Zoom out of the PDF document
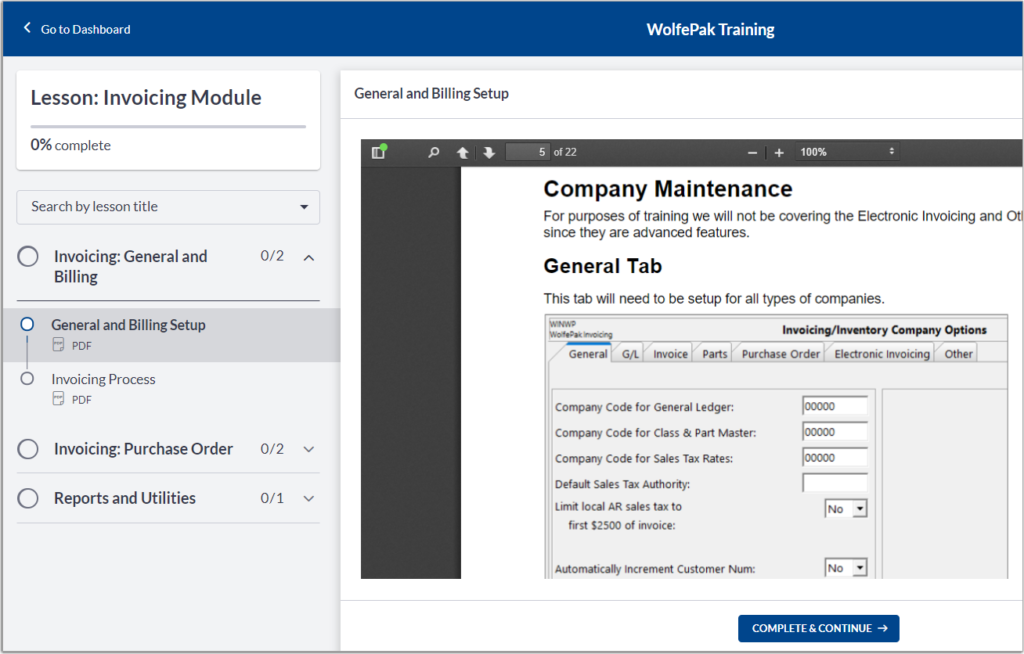Viewport: 1024px width, 654px height. (752, 151)
